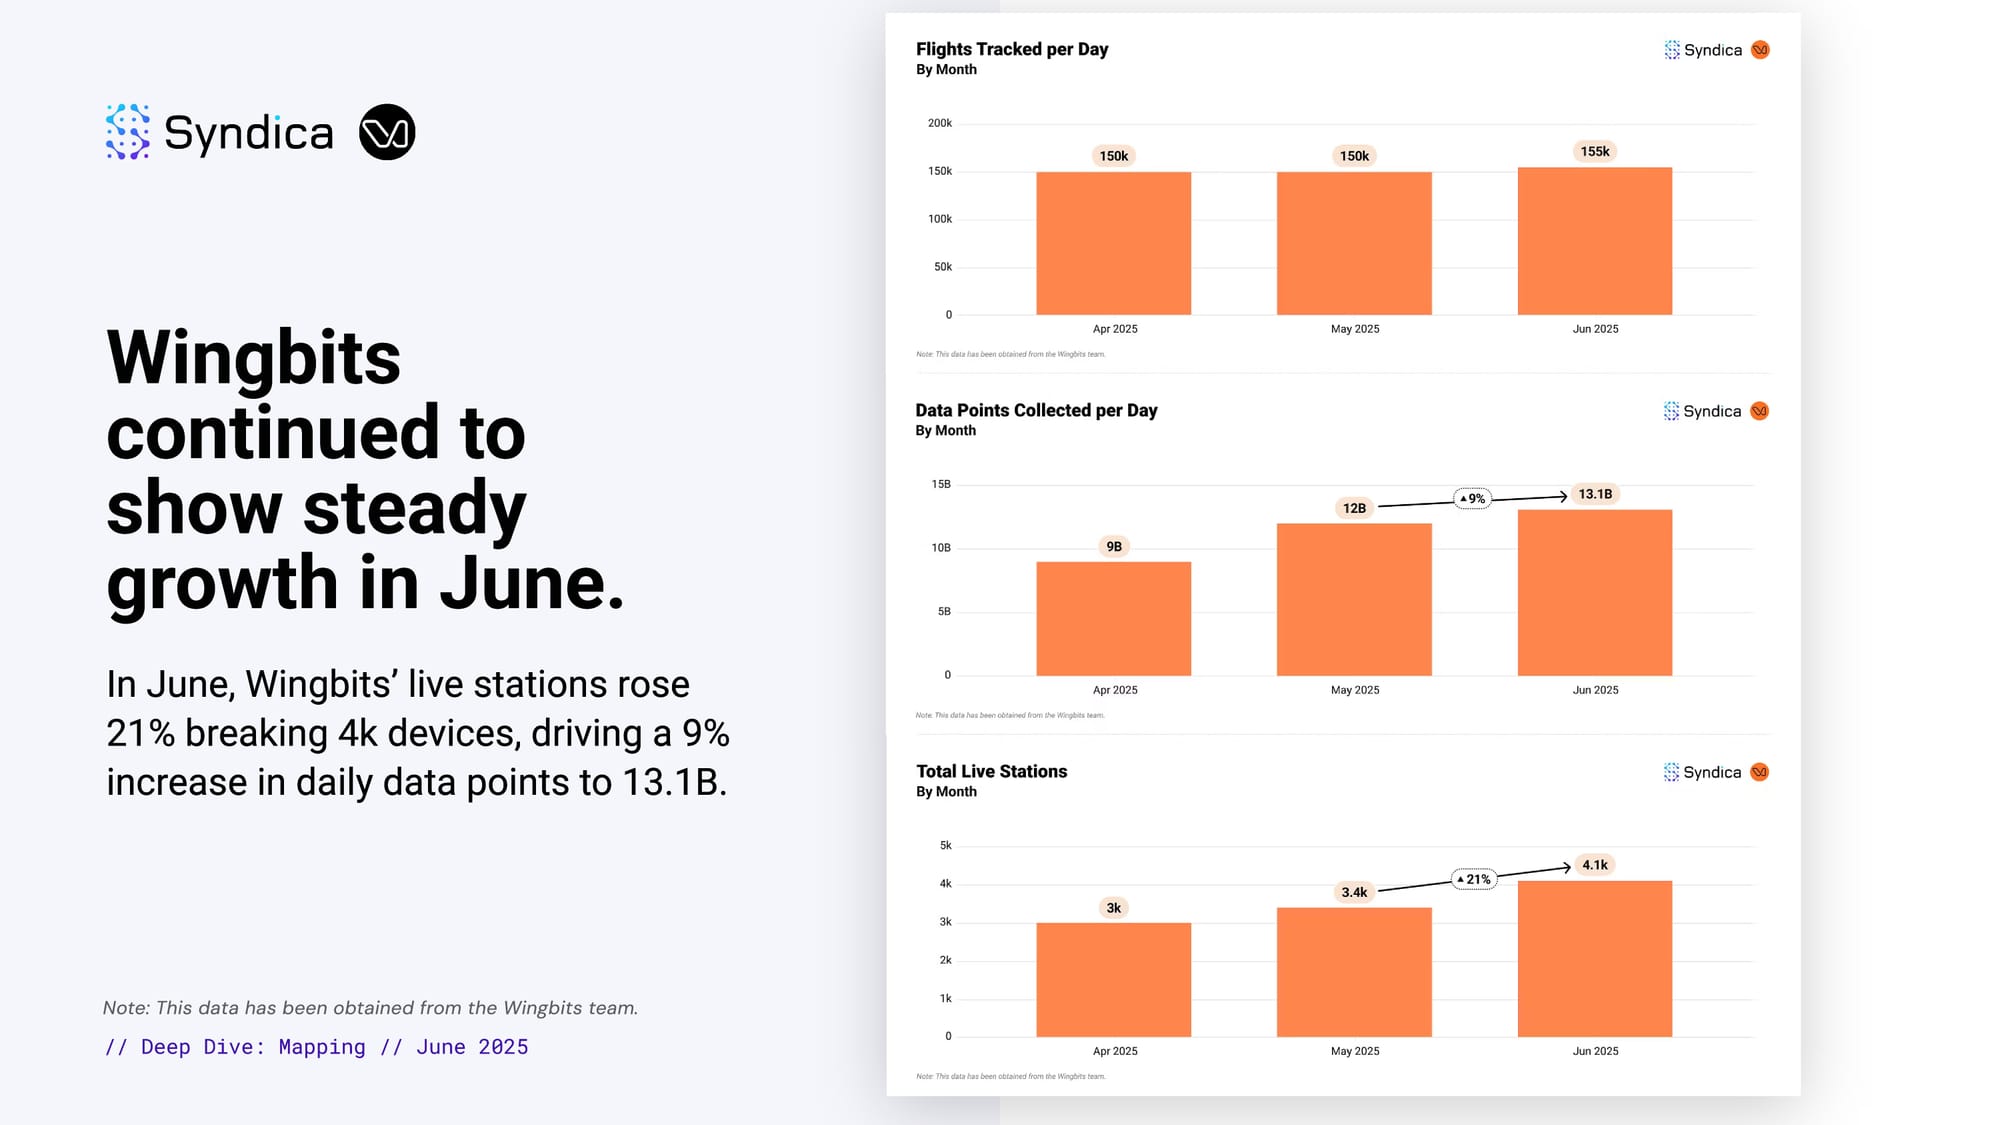Click the 4.1k live stations label
The width and height of the screenshot is (2000, 1125).
pos(1594,865)
